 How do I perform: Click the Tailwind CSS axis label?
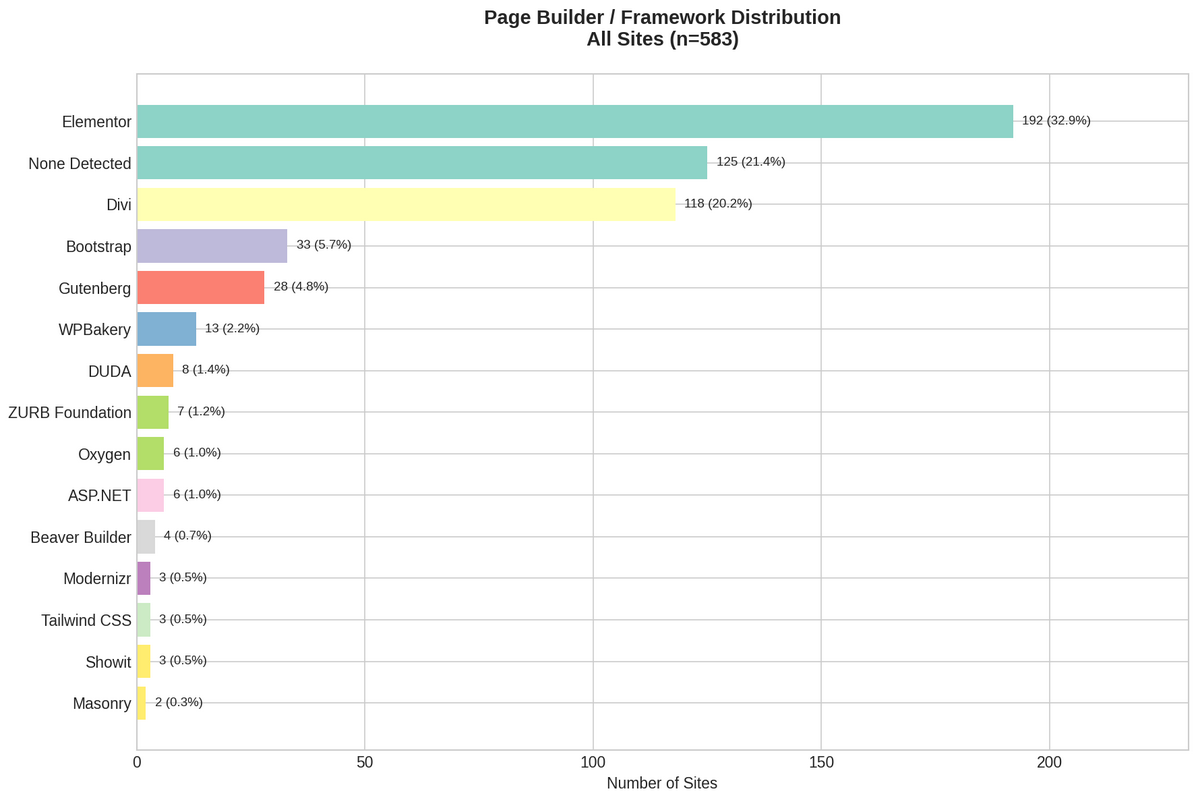(x=86, y=620)
